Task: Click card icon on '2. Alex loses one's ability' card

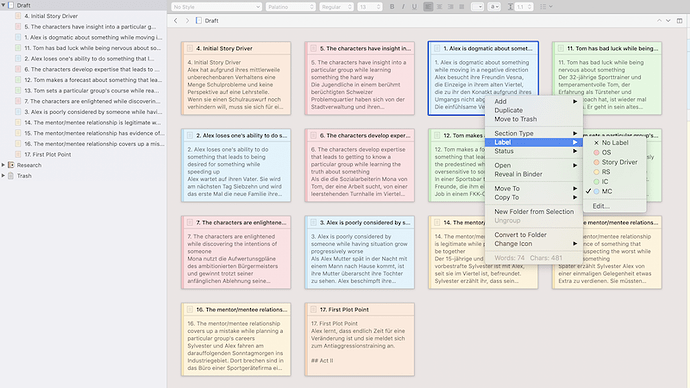Action: [190, 135]
